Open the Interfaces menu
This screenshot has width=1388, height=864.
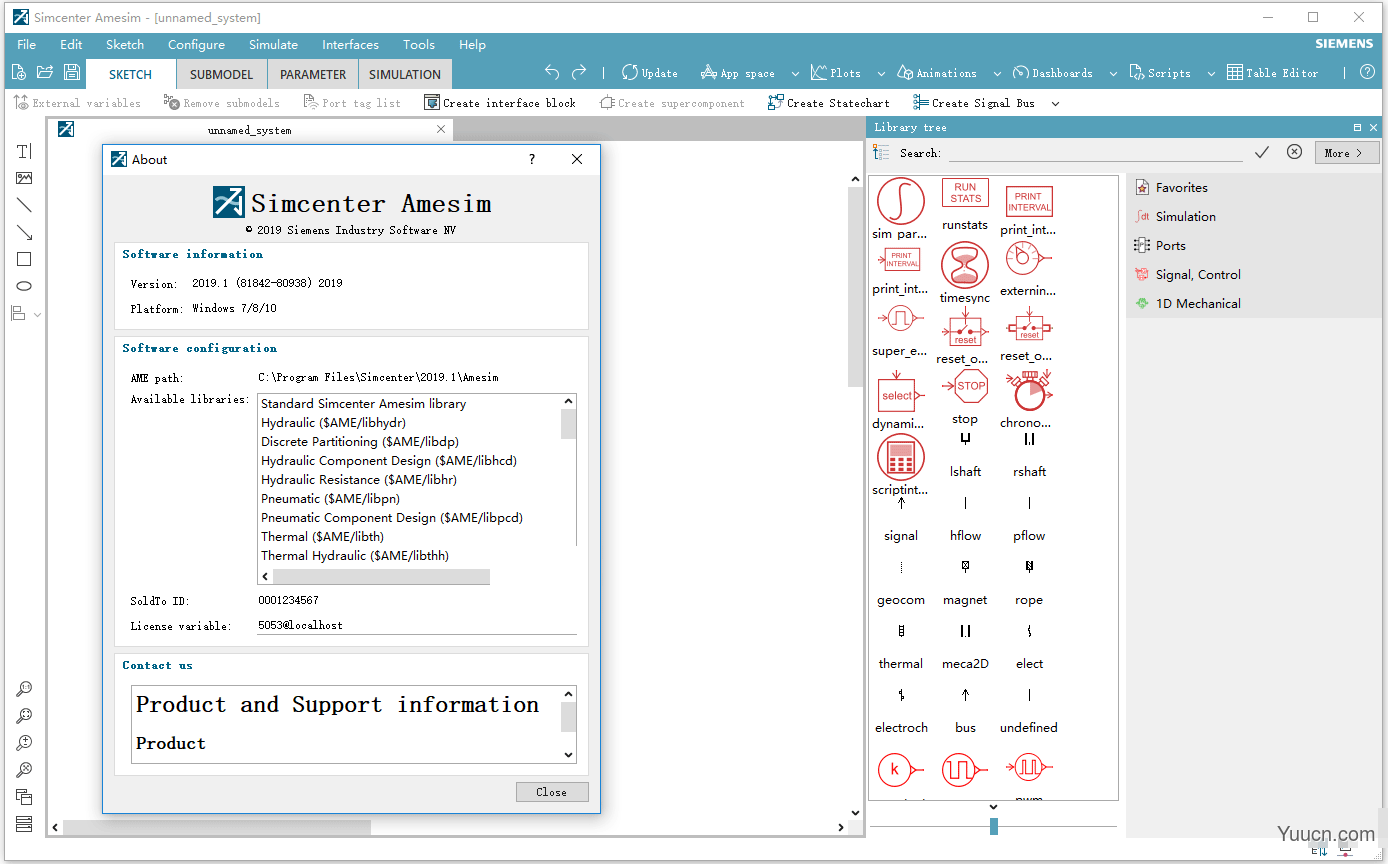(x=350, y=44)
